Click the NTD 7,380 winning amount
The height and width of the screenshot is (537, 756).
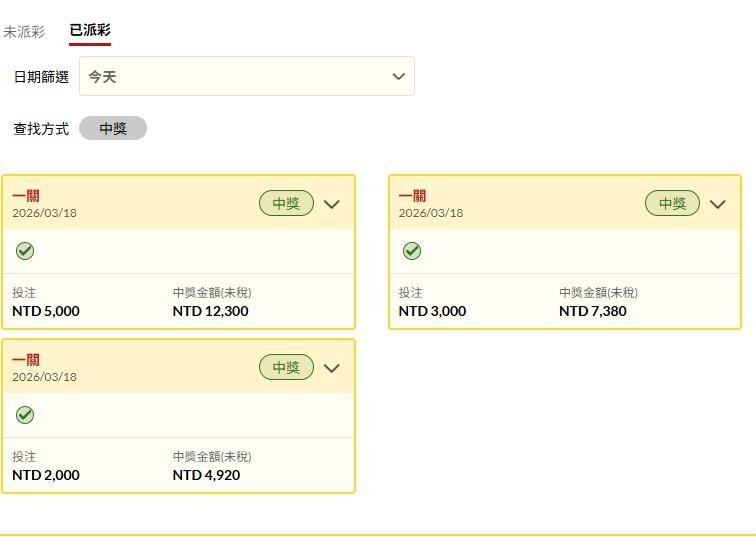point(592,311)
